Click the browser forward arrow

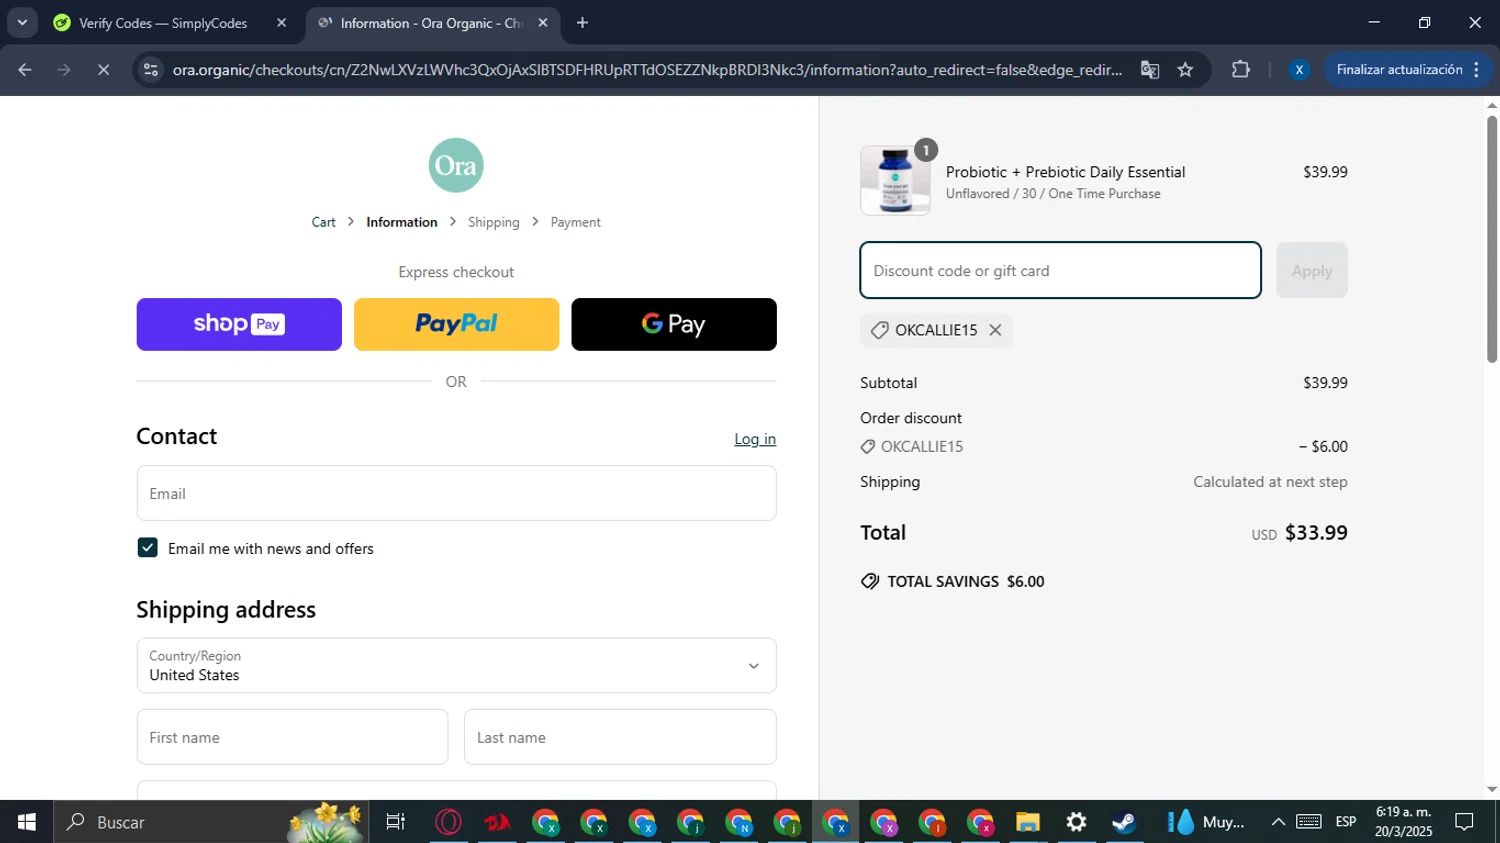[x=64, y=70]
